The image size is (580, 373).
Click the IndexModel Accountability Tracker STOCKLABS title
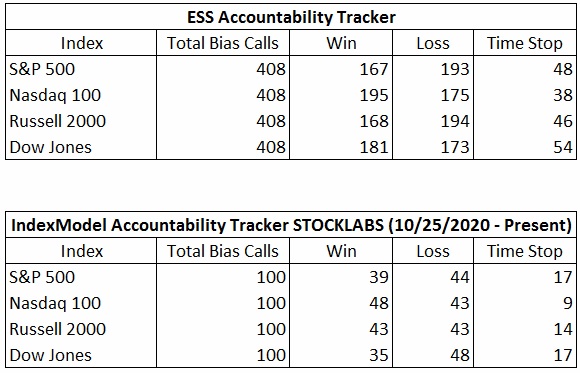tap(291, 225)
